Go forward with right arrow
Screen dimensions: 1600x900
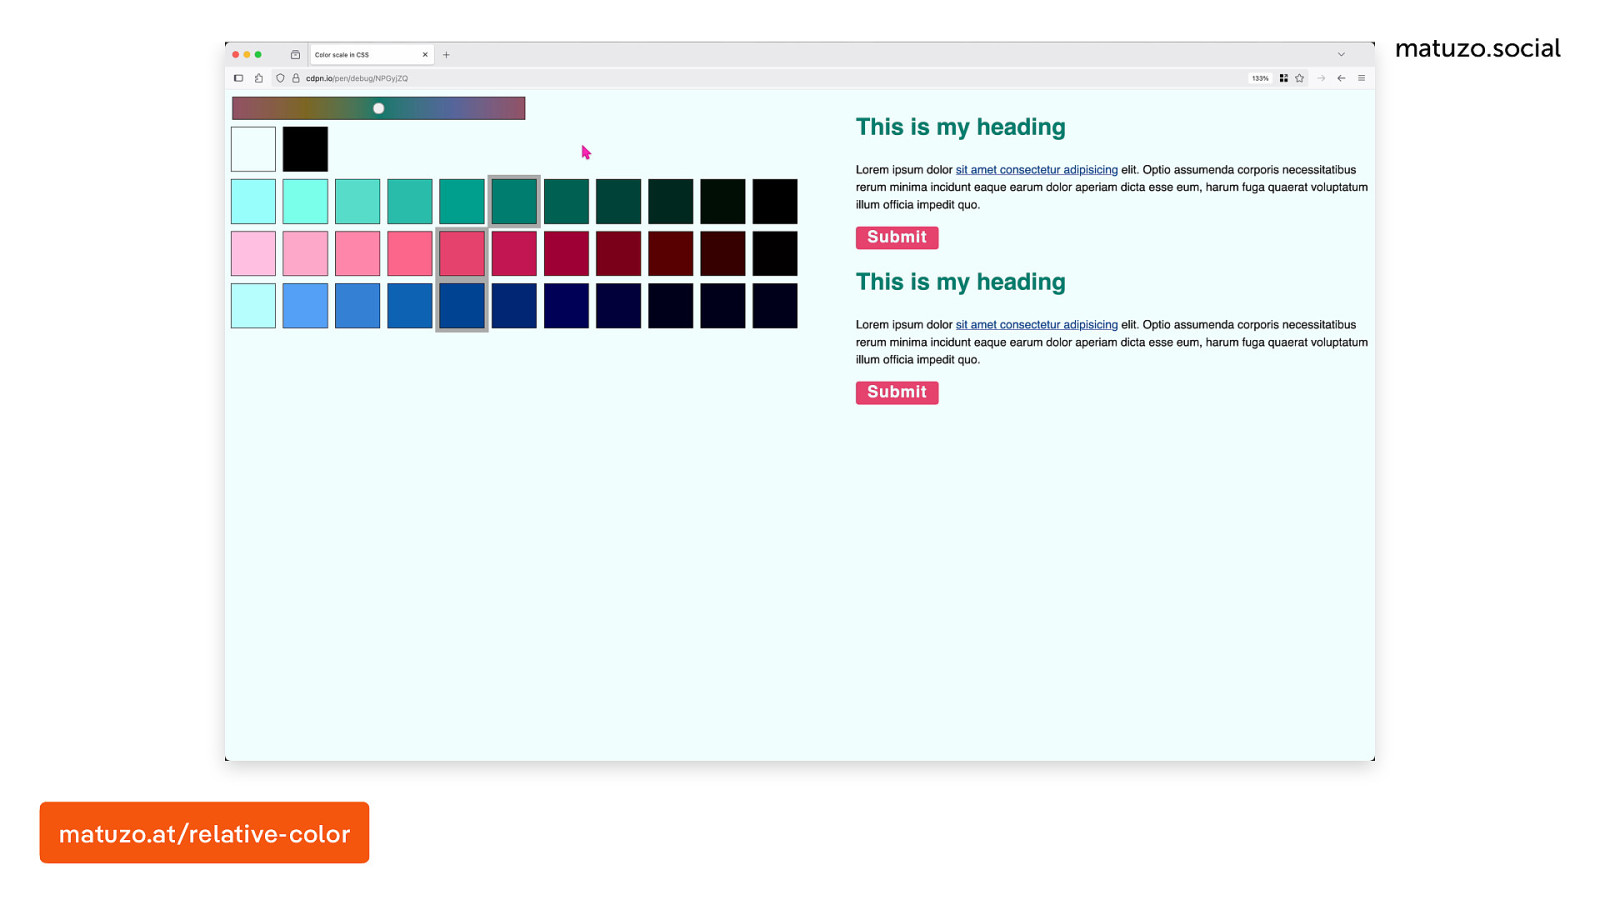click(1321, 78)
